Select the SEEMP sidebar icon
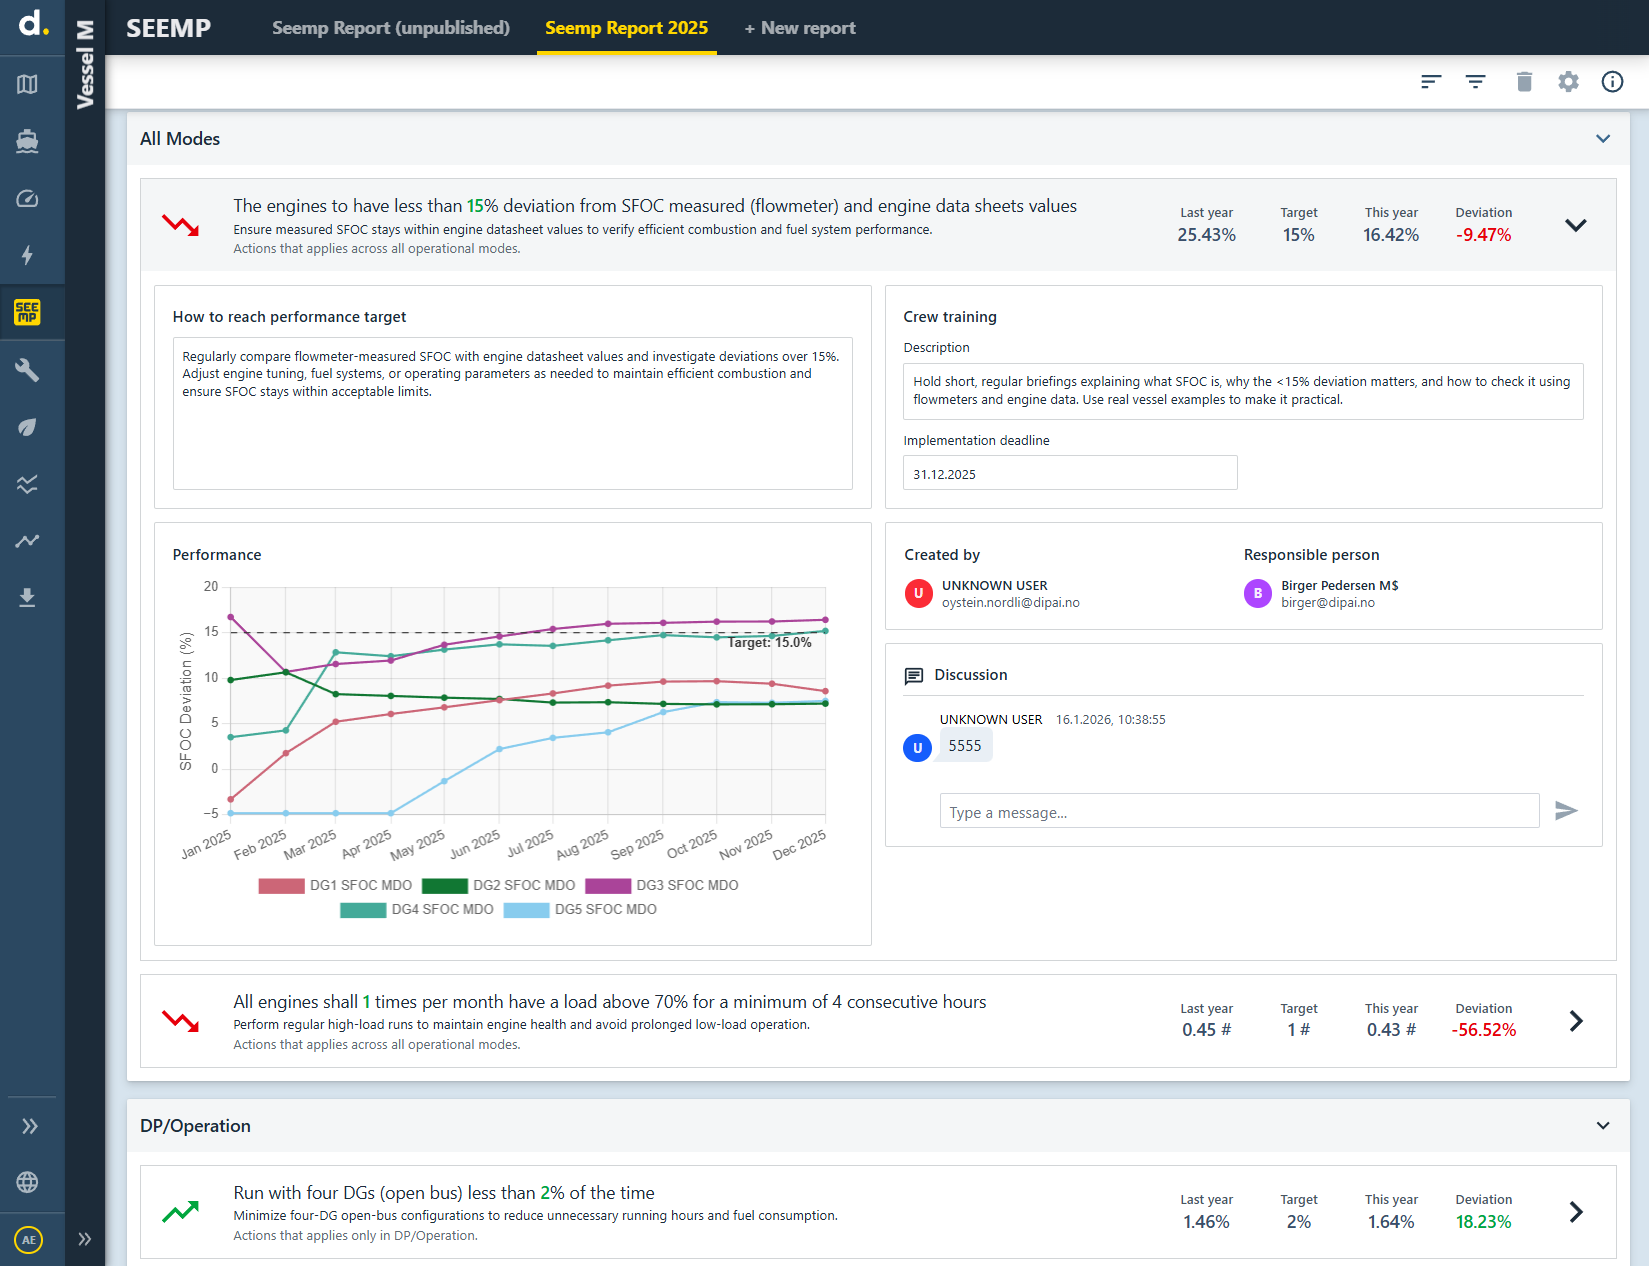1649x1266 pixels. click(x=27, y=312)
